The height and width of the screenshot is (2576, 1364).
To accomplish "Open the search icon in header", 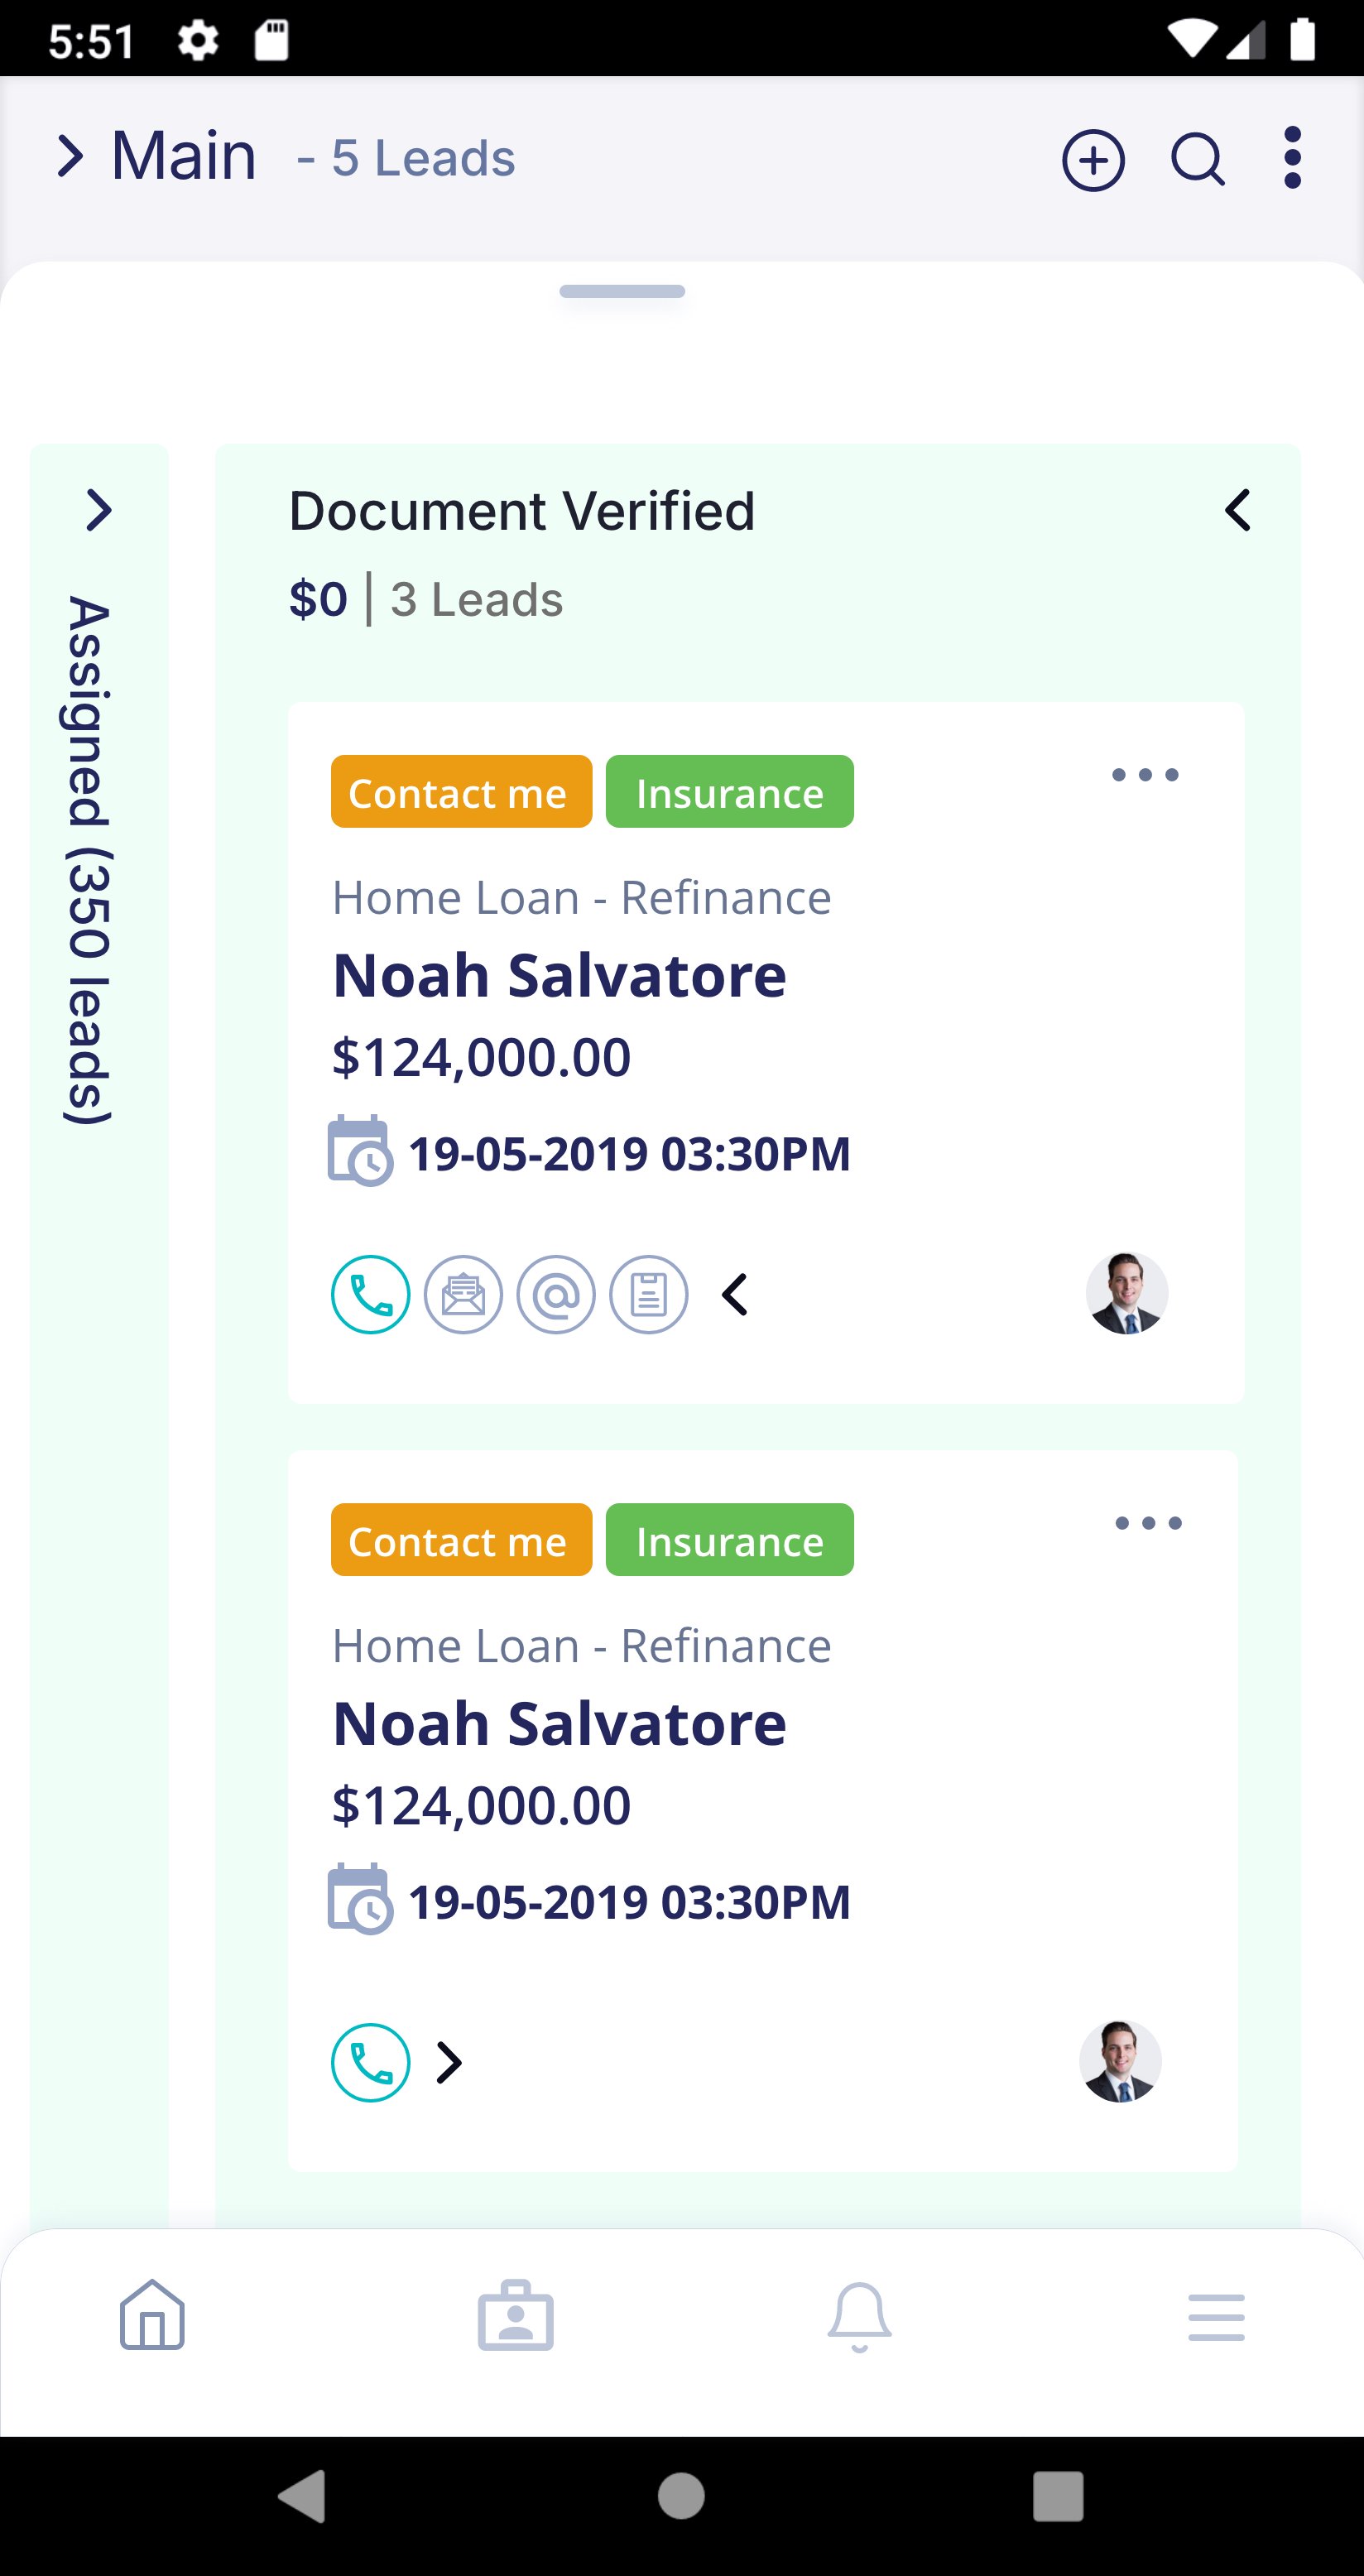I will pyautogui.click(x=1197, y=160).
